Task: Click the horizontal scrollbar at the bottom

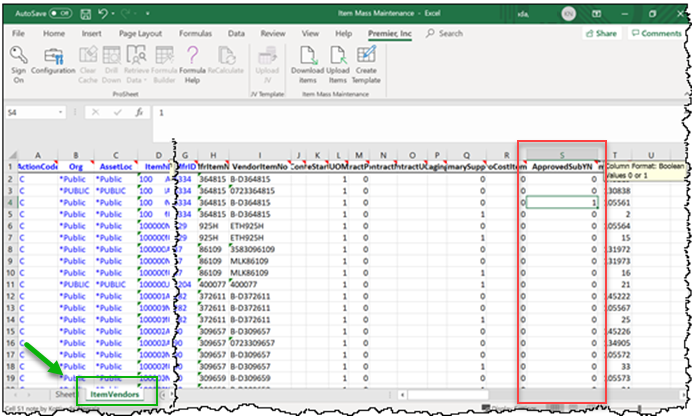Action: tap(400, 394)
